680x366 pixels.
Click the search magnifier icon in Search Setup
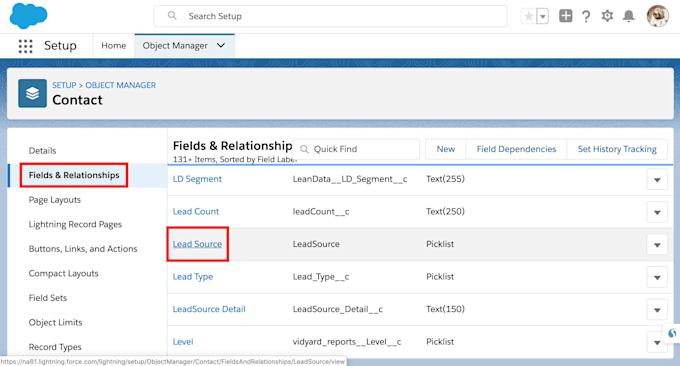[x=172, y=16]
